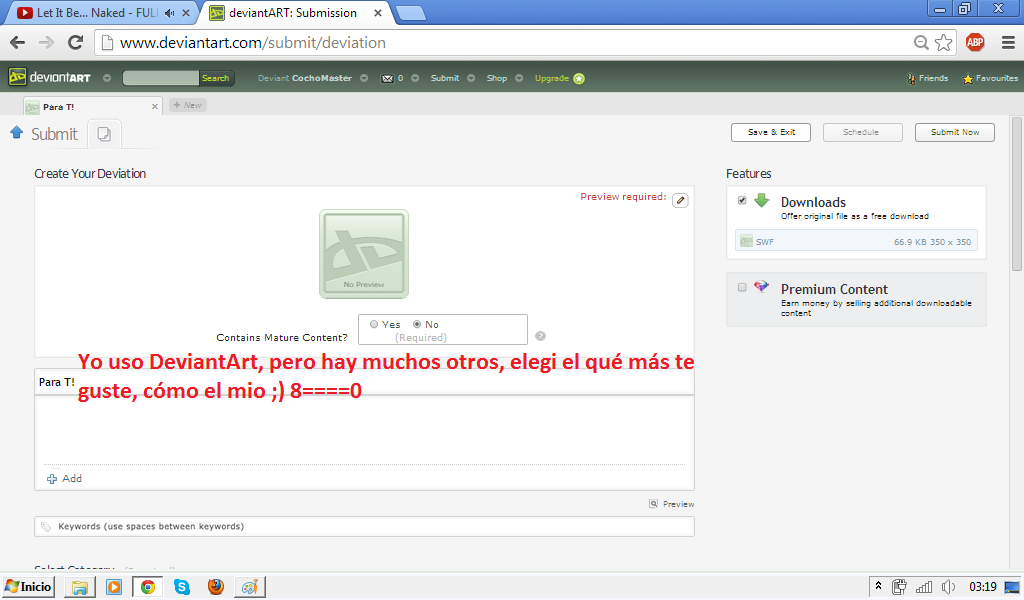Click the browser forward arrow
1024x600 pixels.
click(x=46, y=43)
